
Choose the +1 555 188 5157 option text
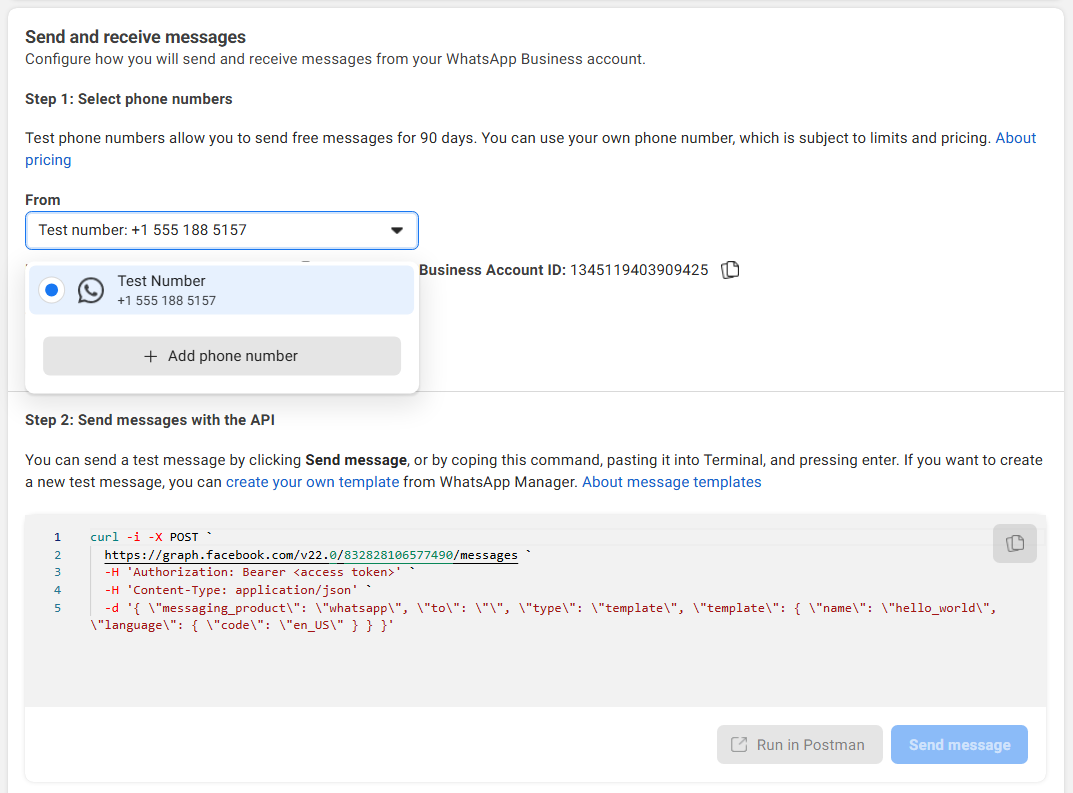tap(166, 300)
